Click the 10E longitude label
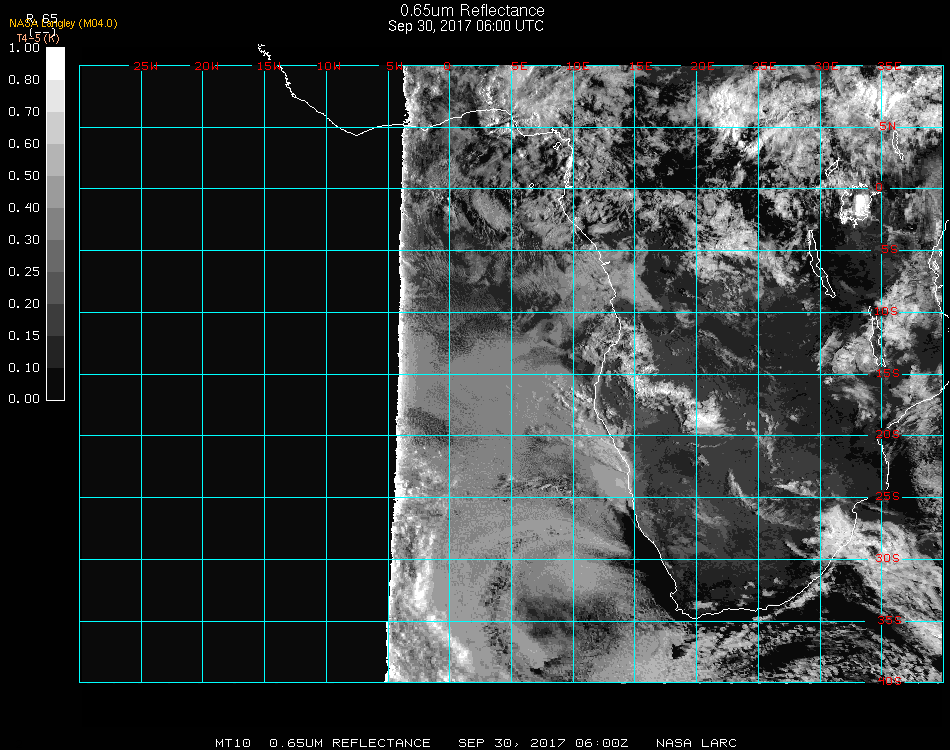 (578, 66)
